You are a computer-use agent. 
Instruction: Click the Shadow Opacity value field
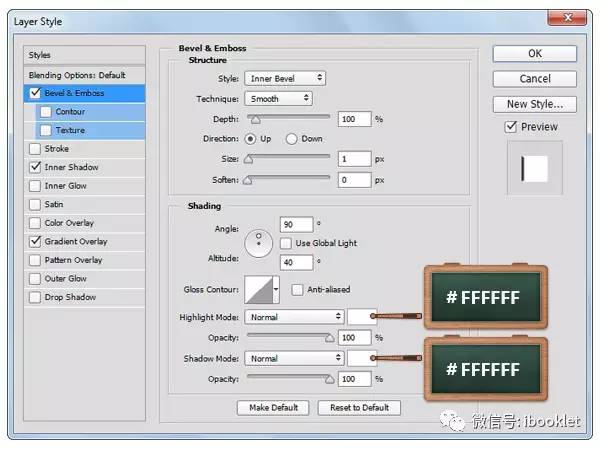pos(354,379)
